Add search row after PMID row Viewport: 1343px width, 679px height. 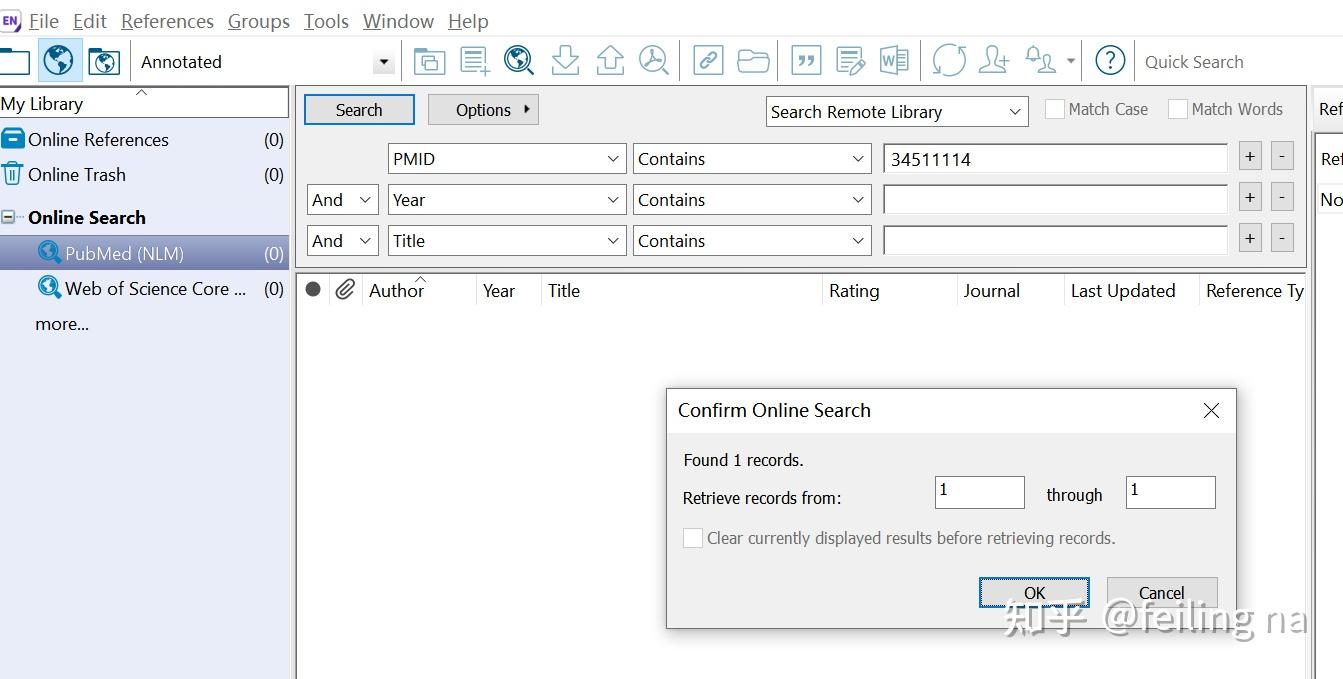(1250, 156)
